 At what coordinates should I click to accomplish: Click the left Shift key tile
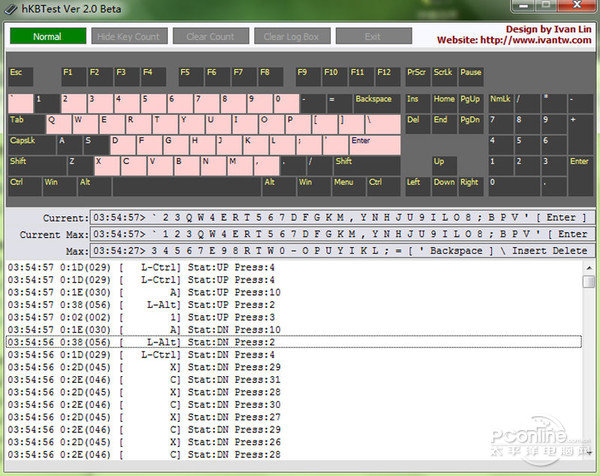(x=37, y=166)
